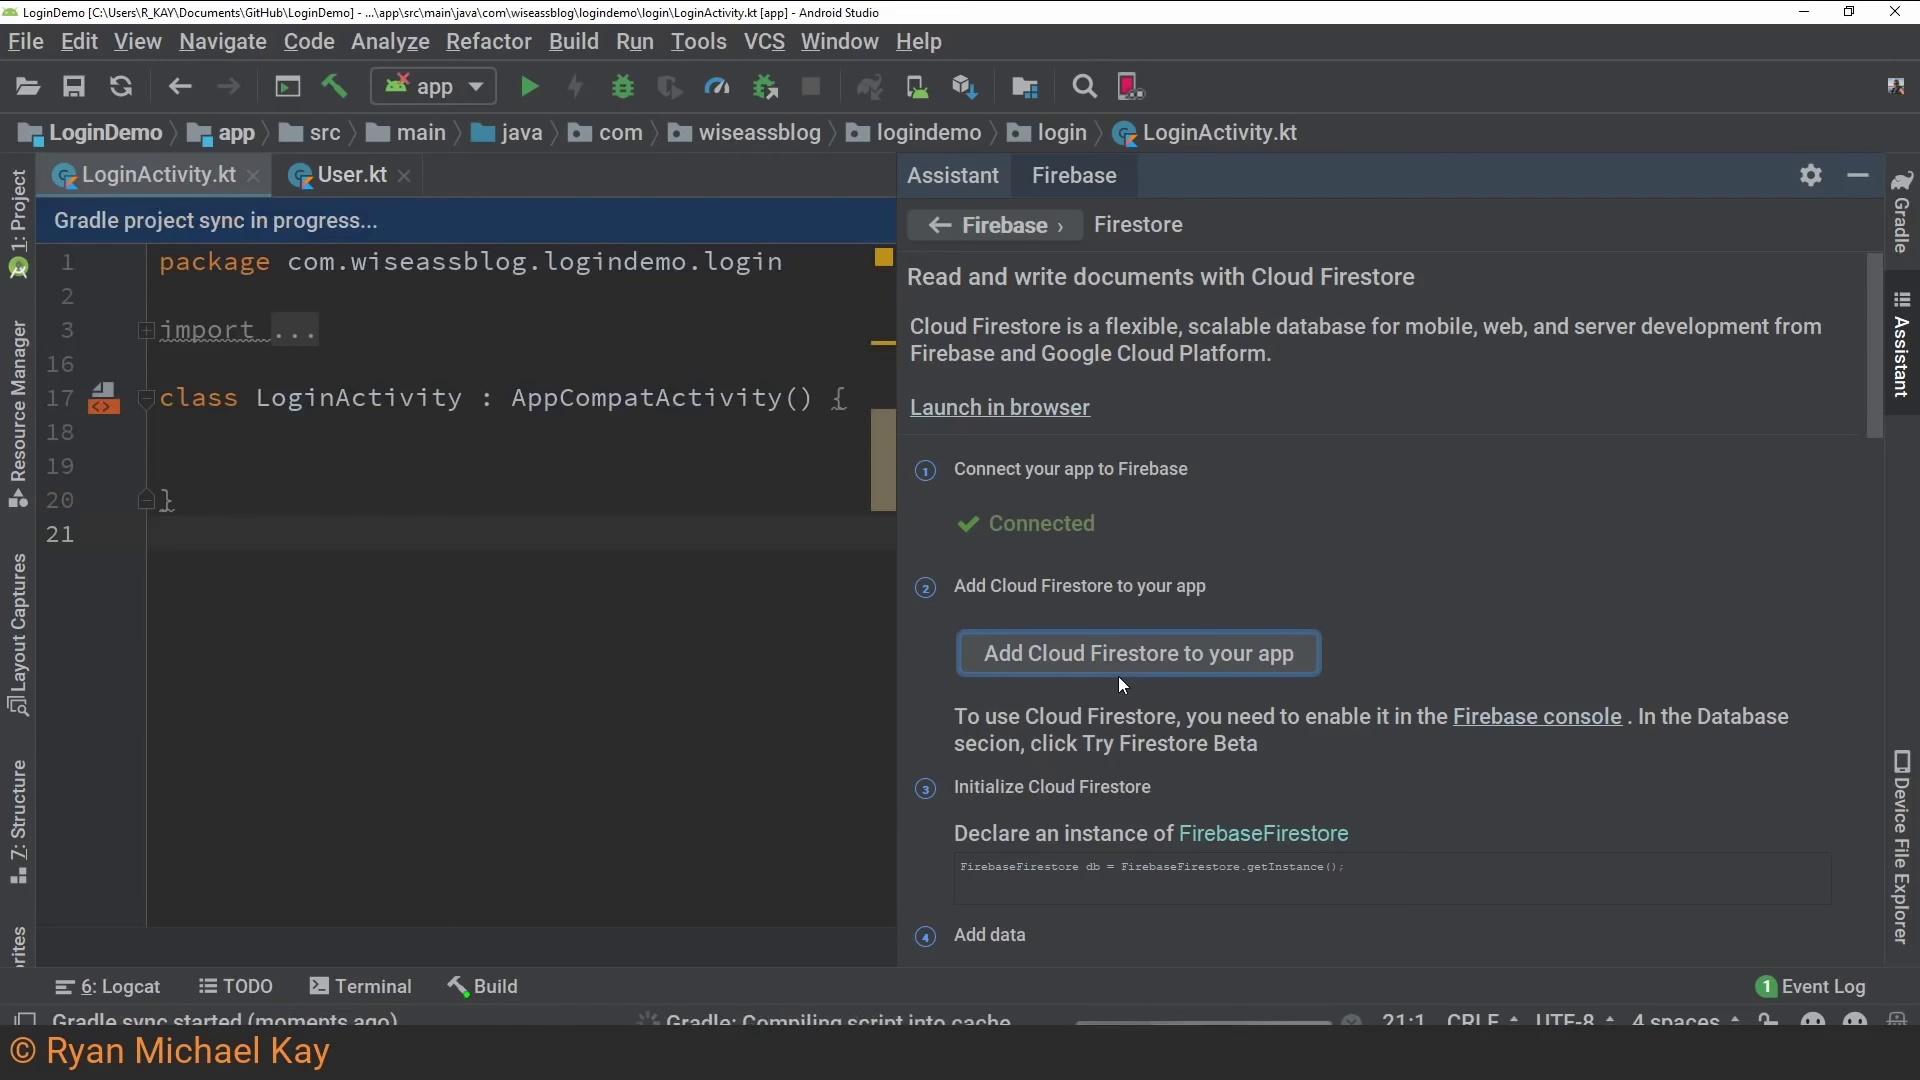Run the app with the green play icon
This screenshot has height=1080, width=1920.
click(530, 87)
